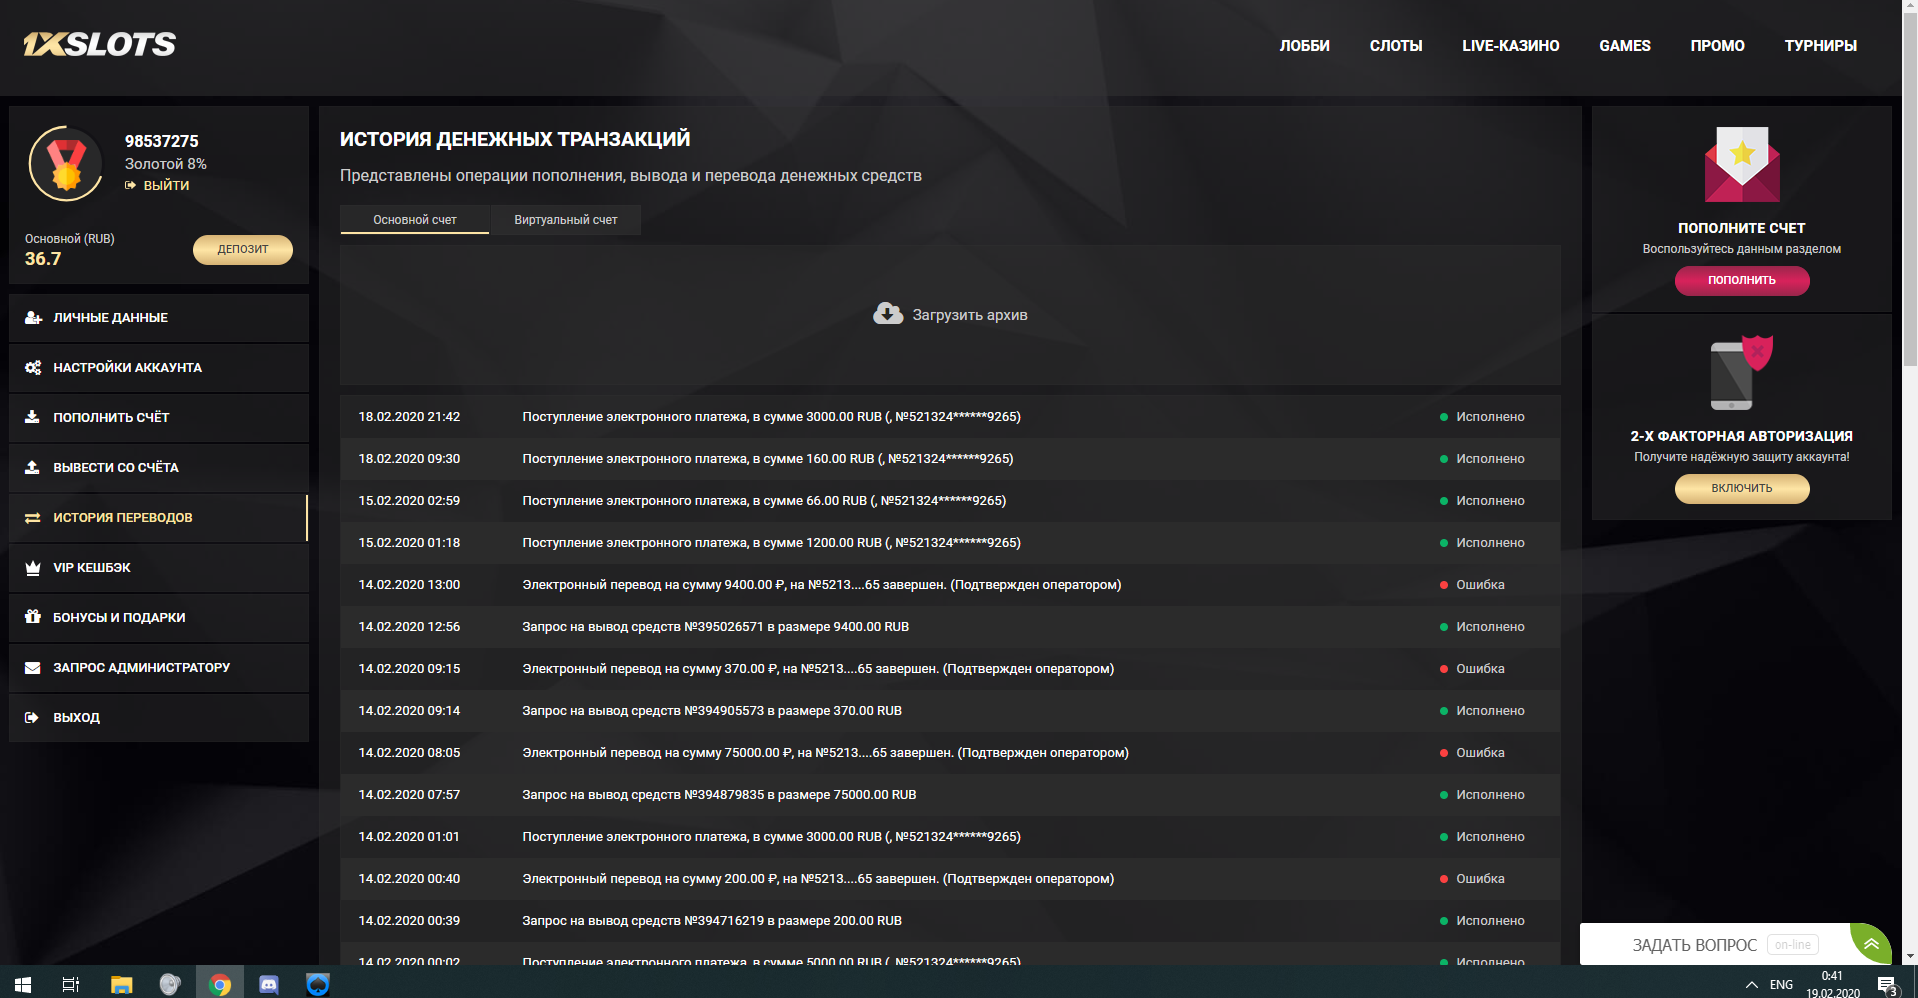Click the green scroll-up chevron icon
The height and width of the screenshot is (998, 1918).
point(1870,943)
